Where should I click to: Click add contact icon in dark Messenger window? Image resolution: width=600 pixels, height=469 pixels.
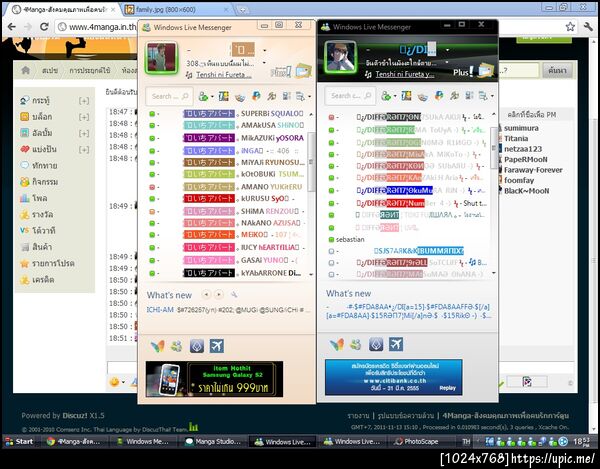[x=386, y=96]
